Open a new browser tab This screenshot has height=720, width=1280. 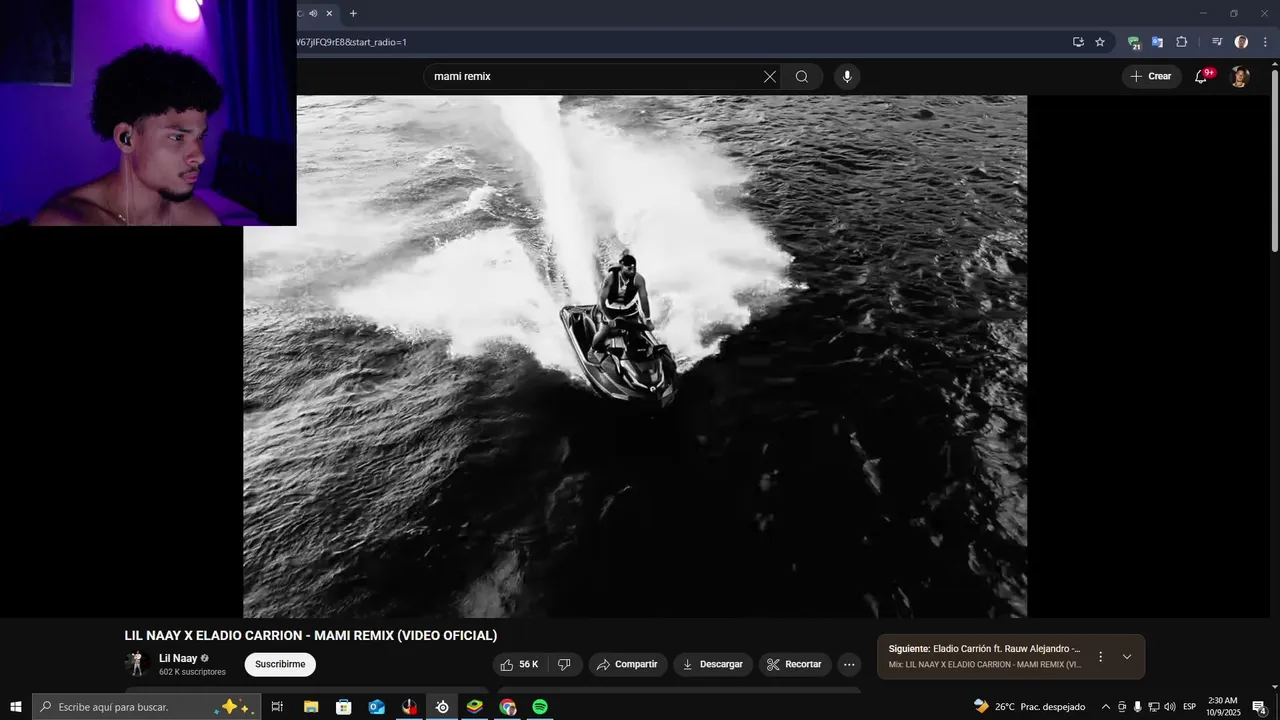(x=353, y=13)
